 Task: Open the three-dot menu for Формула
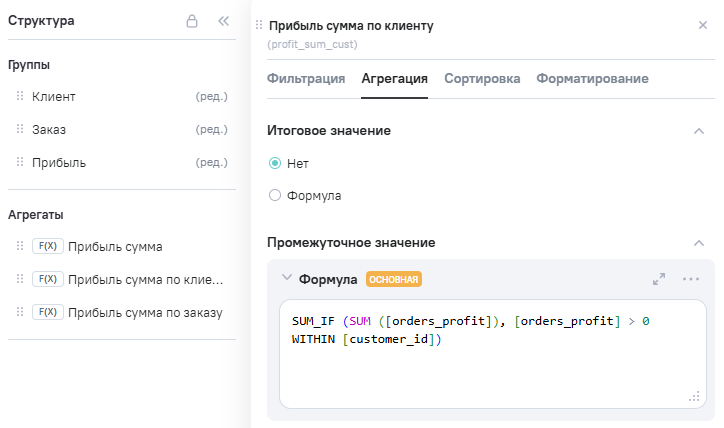(690, 279)
